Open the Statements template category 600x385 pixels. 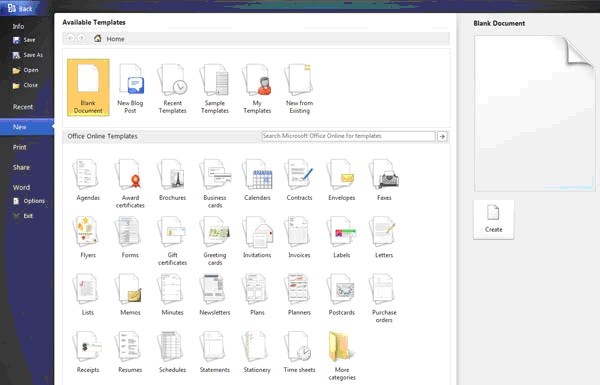click(215, 352)
